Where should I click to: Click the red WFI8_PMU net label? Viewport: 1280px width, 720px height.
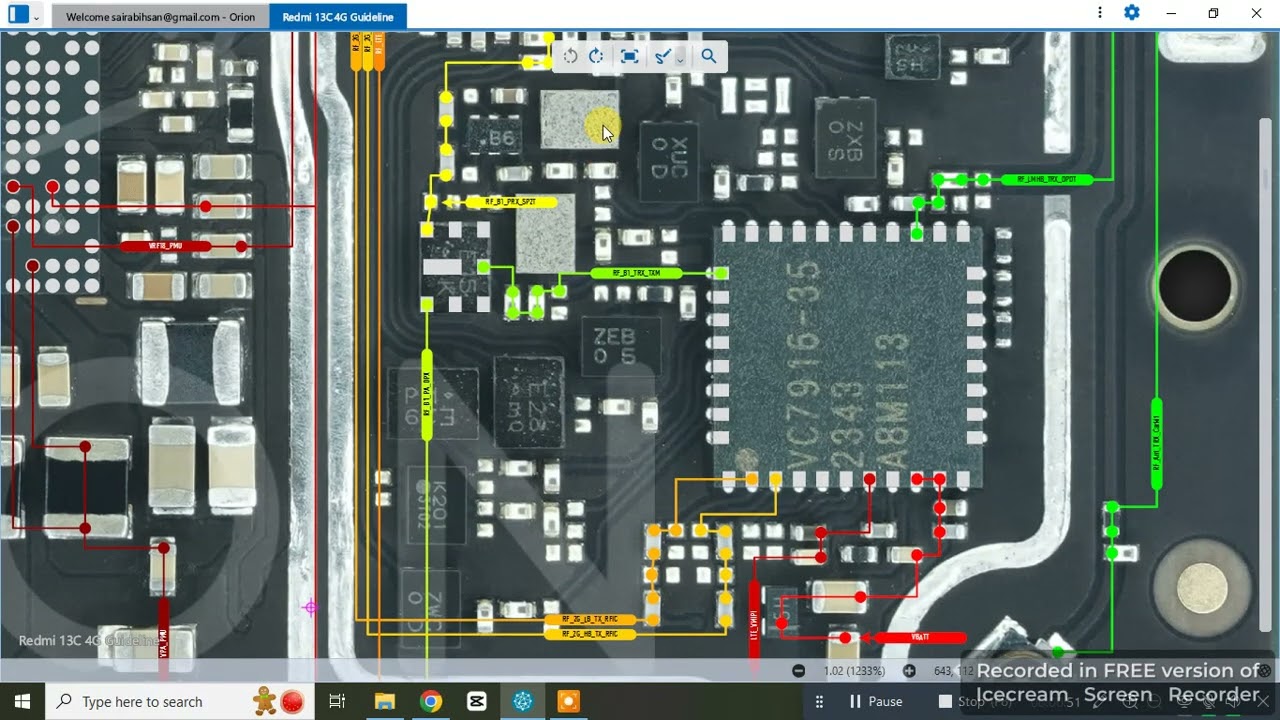point(165,245)
